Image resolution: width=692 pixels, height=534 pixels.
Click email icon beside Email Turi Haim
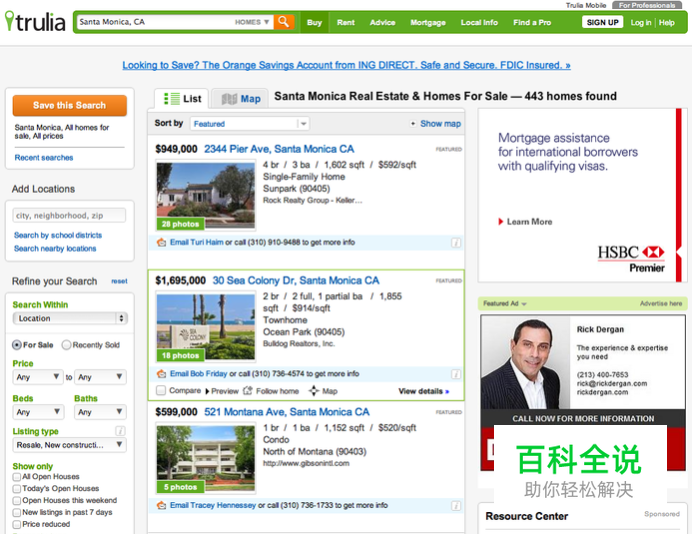162,242
